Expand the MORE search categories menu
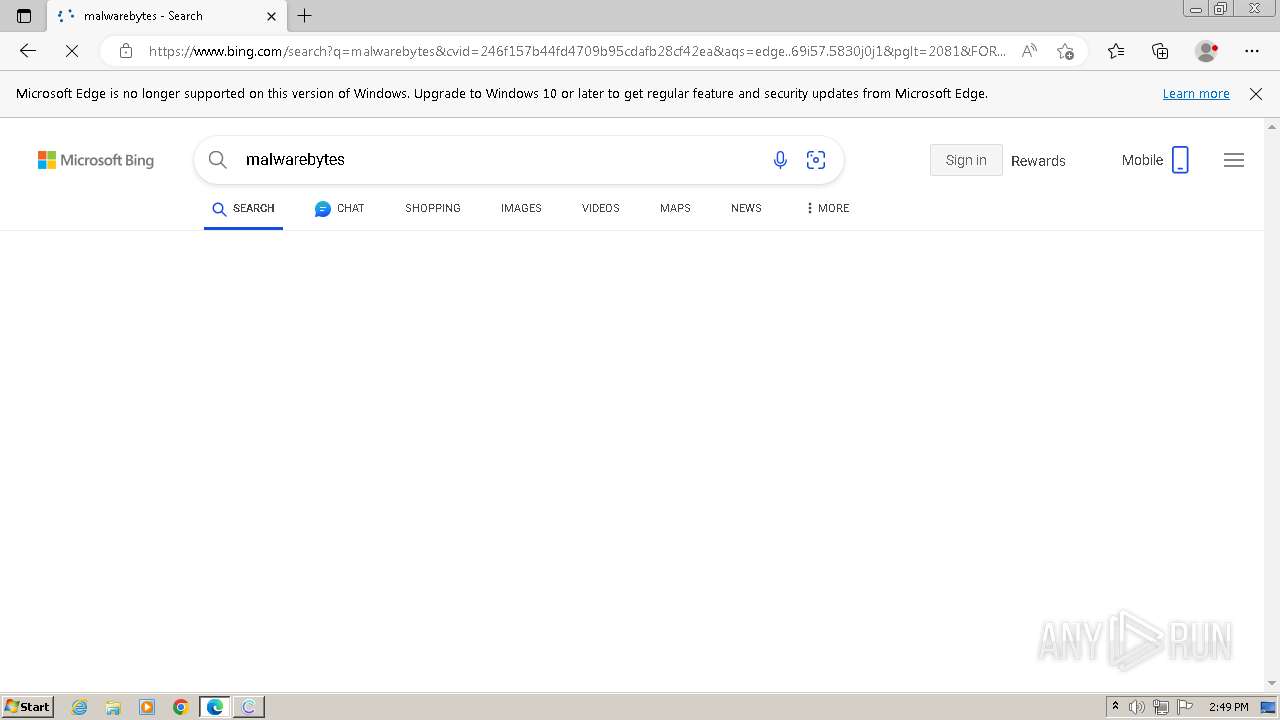This screenshot has height=720, width=1280. 827,208
